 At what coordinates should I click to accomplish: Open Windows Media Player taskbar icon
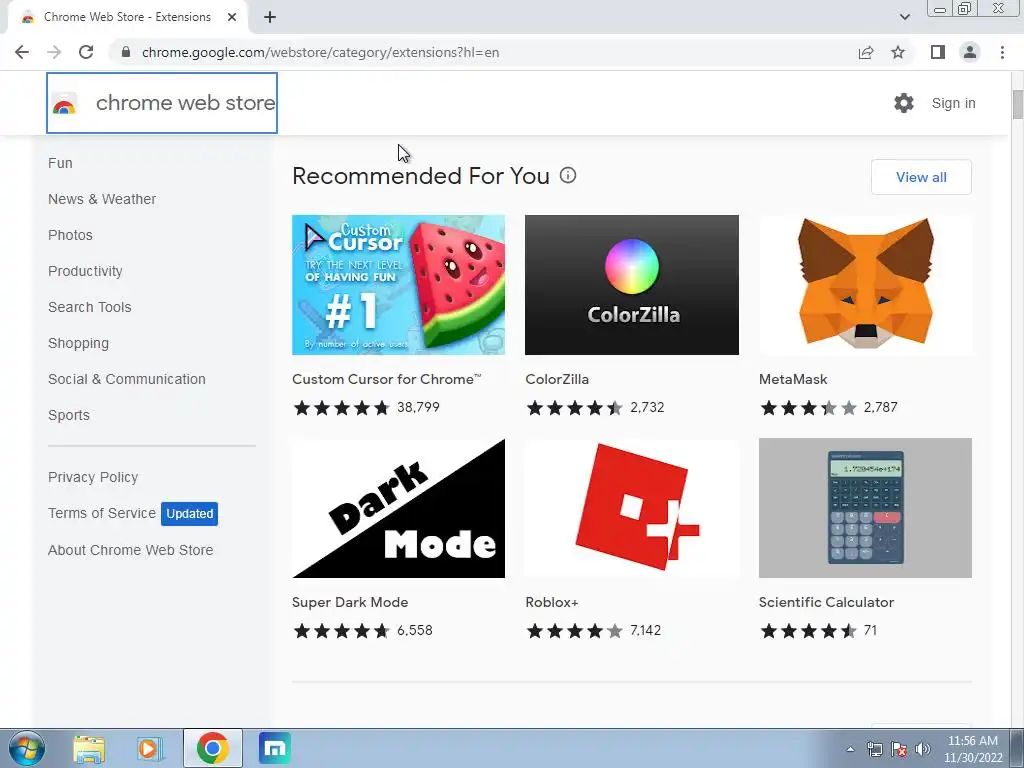click(x=150, y=748)
